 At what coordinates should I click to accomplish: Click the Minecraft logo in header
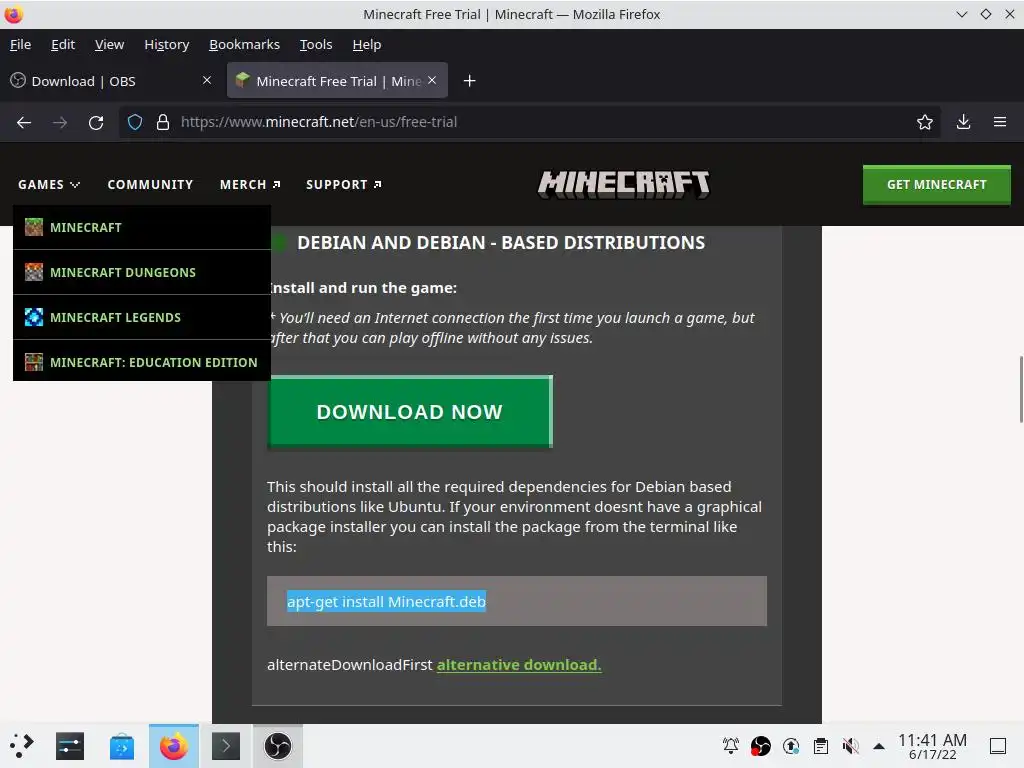pos(623,184)
